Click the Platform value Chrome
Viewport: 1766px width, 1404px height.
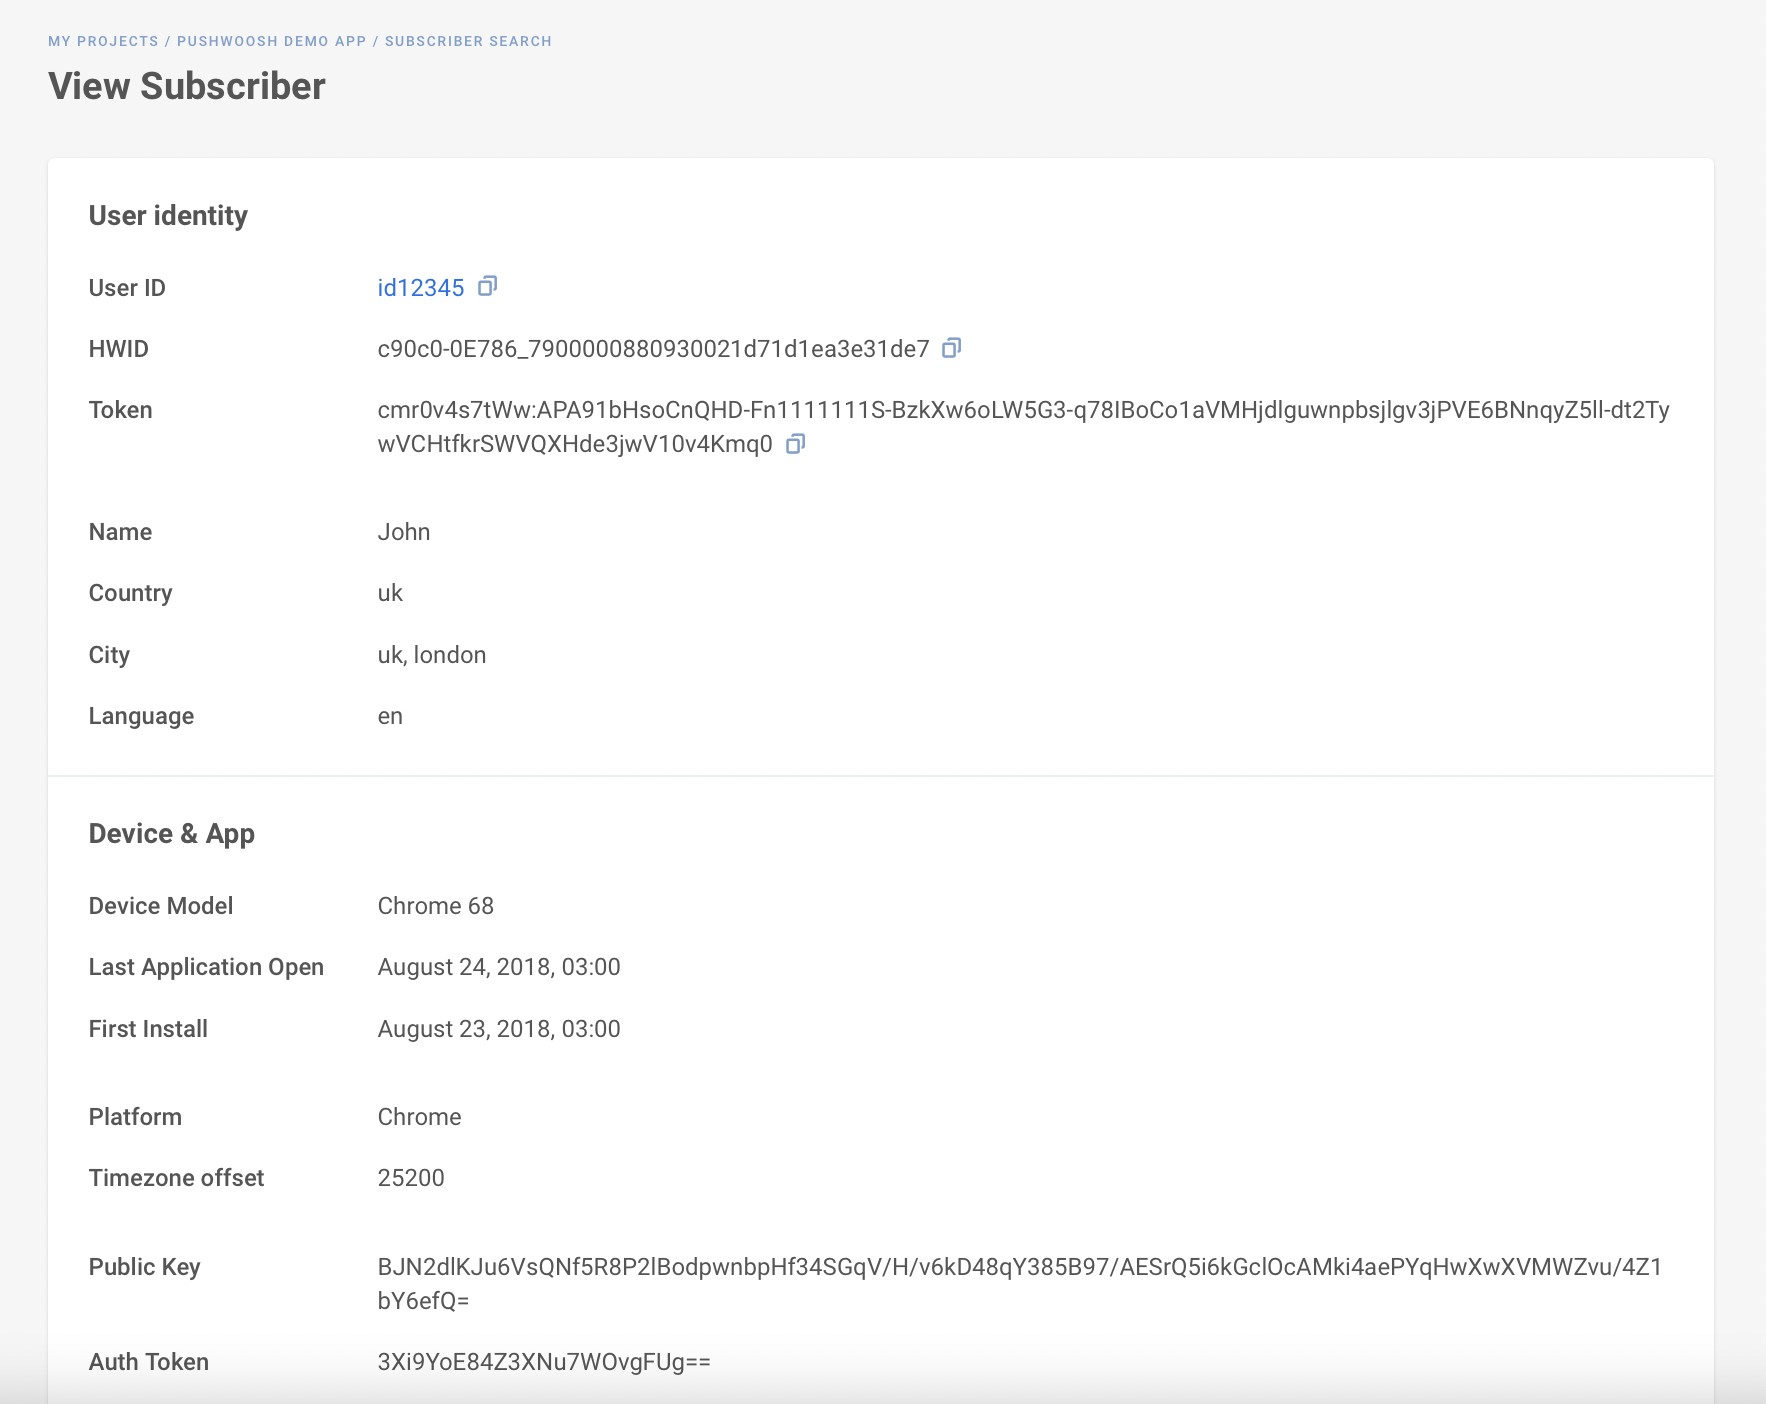click(420, 1117)
